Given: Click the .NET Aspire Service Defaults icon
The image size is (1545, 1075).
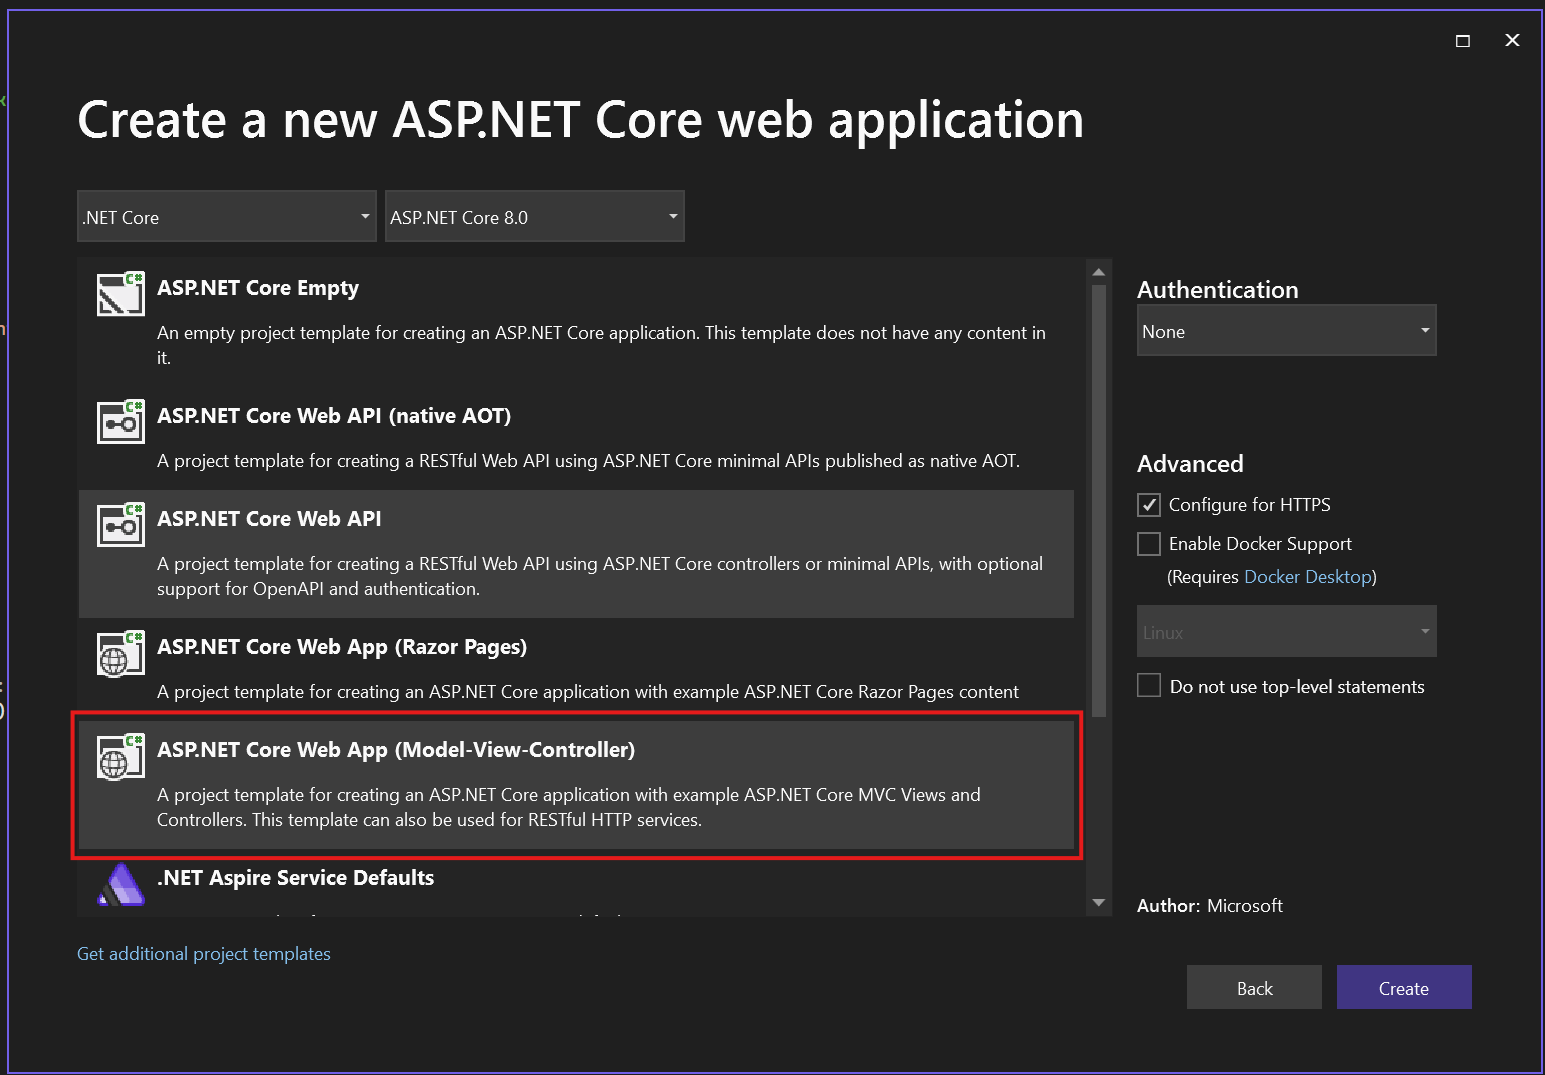Looking at the screenshot, I should 121,884.
